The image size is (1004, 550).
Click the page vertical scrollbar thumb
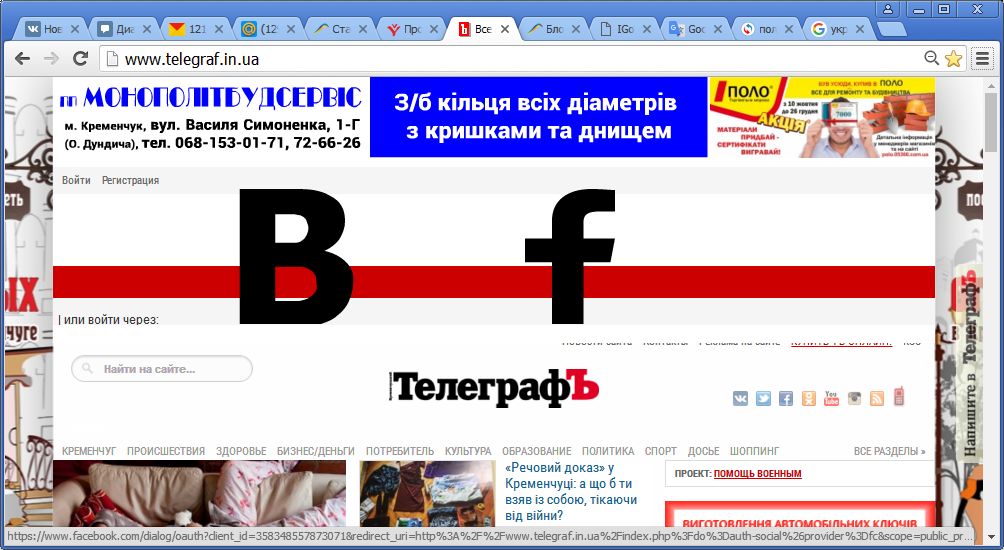[x=992, y=120]
